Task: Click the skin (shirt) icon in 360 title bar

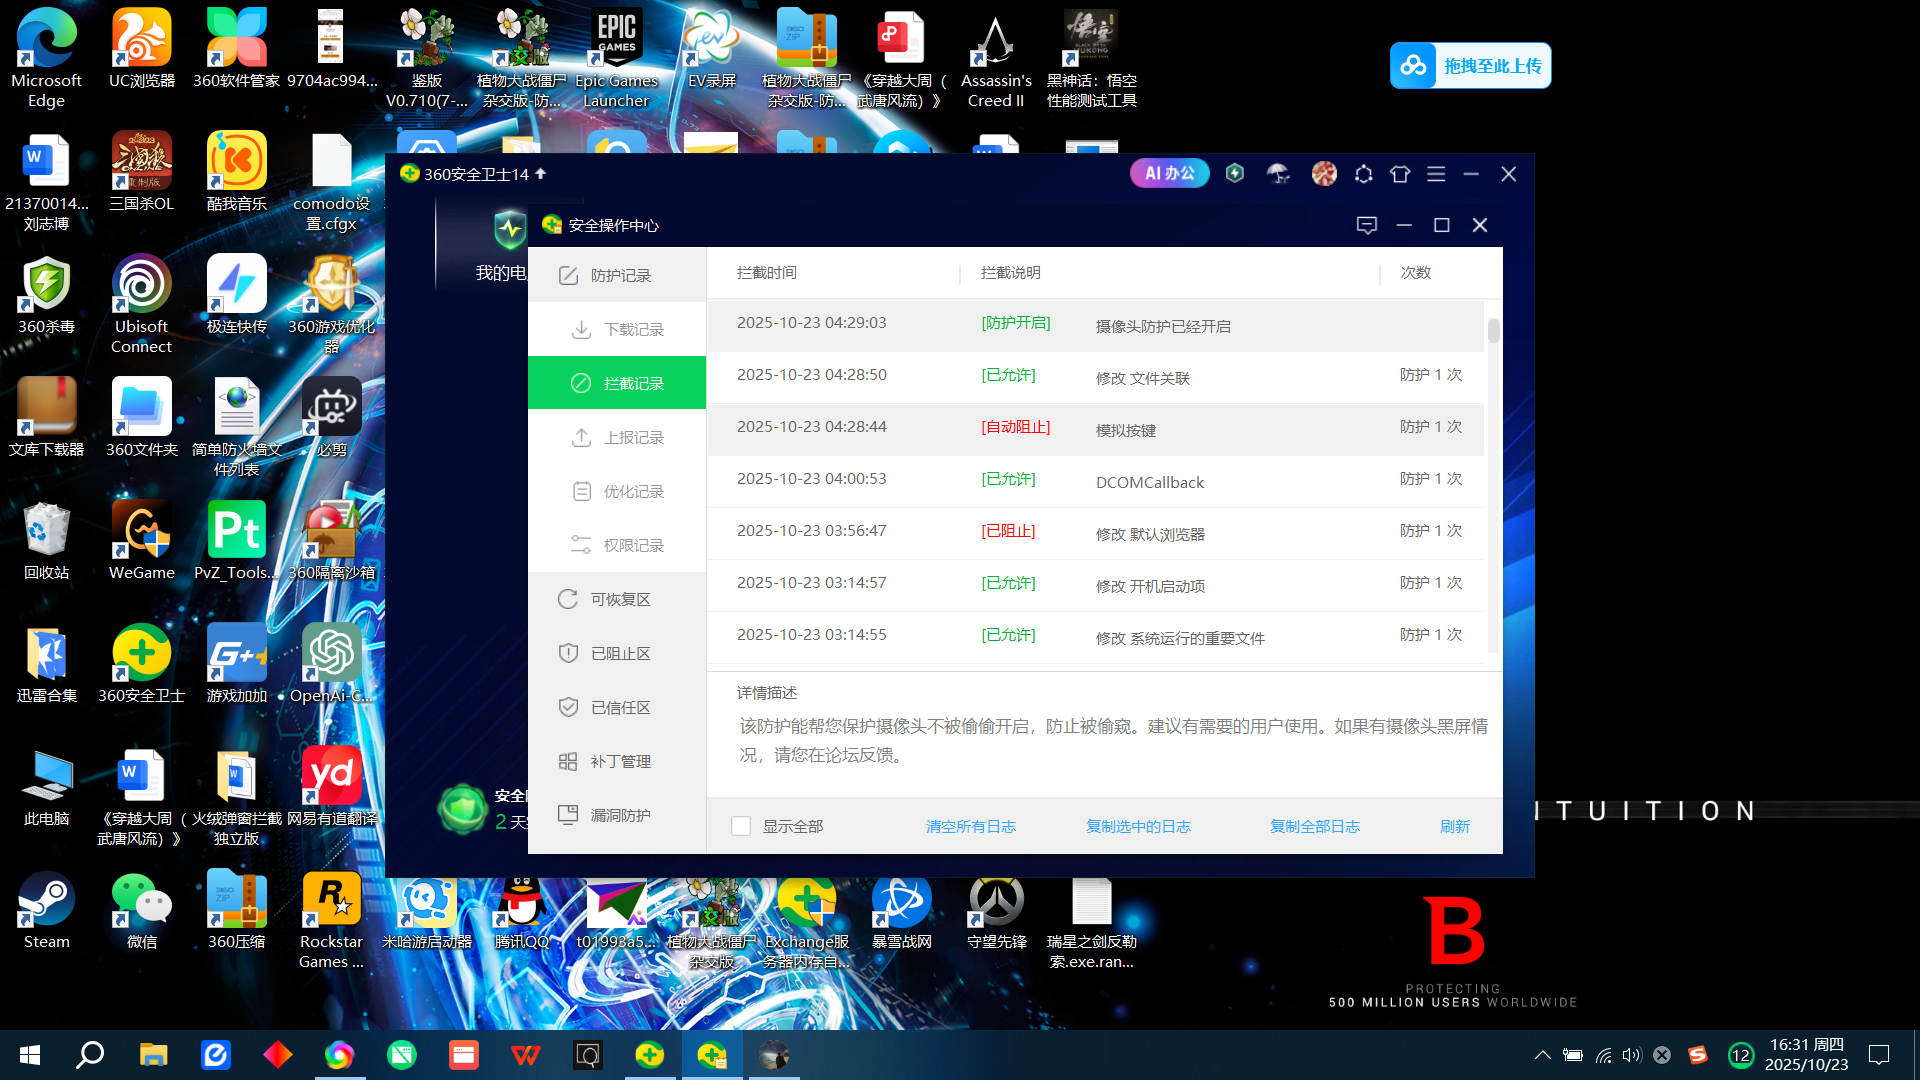Action: pyautogui.click(x=1400, y=174)
